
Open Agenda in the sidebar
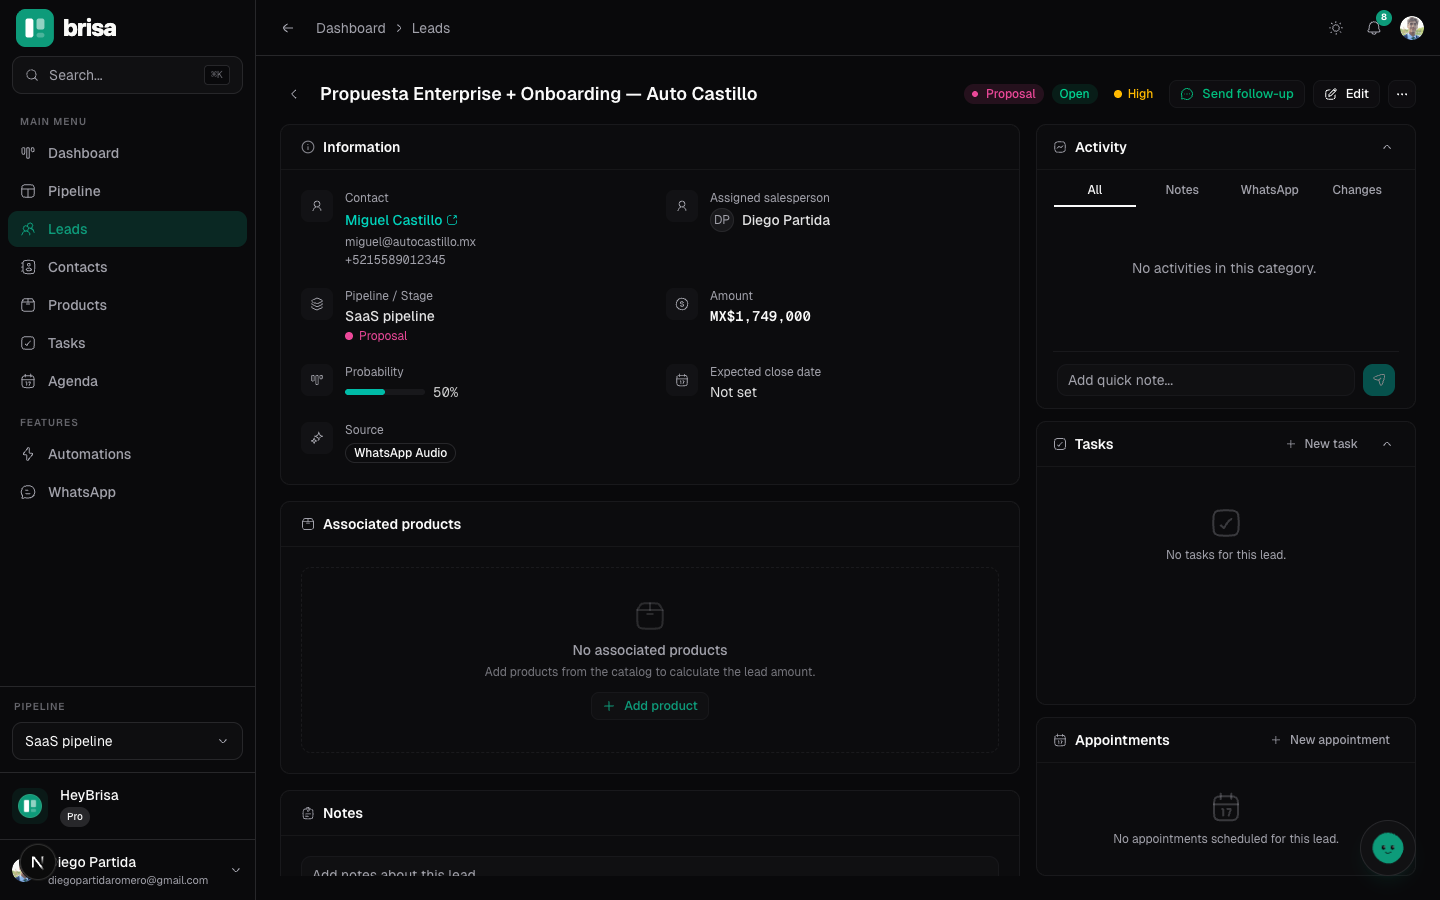tap(127, 381)
